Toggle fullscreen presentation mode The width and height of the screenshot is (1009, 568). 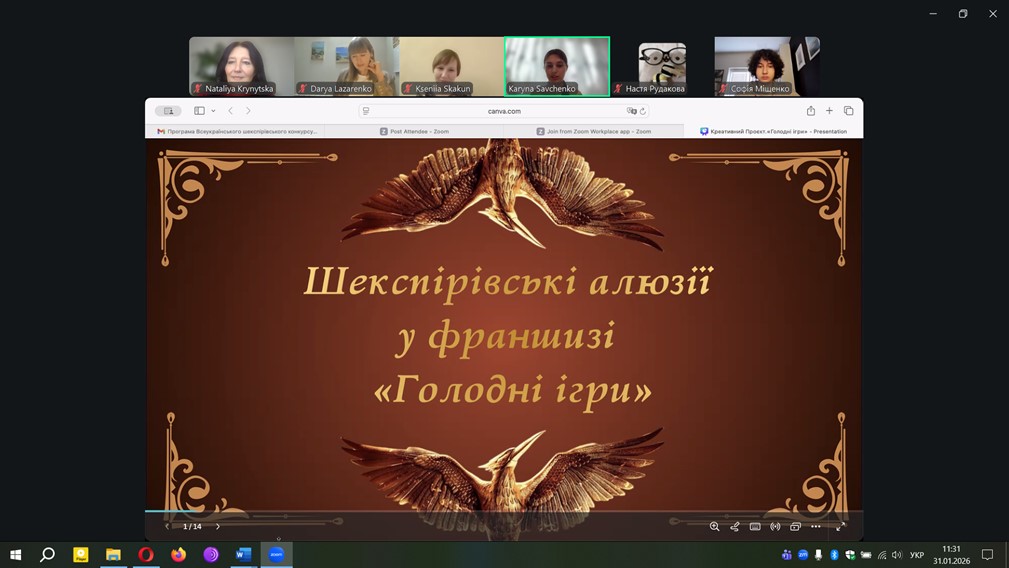click(x=840, y=526)
